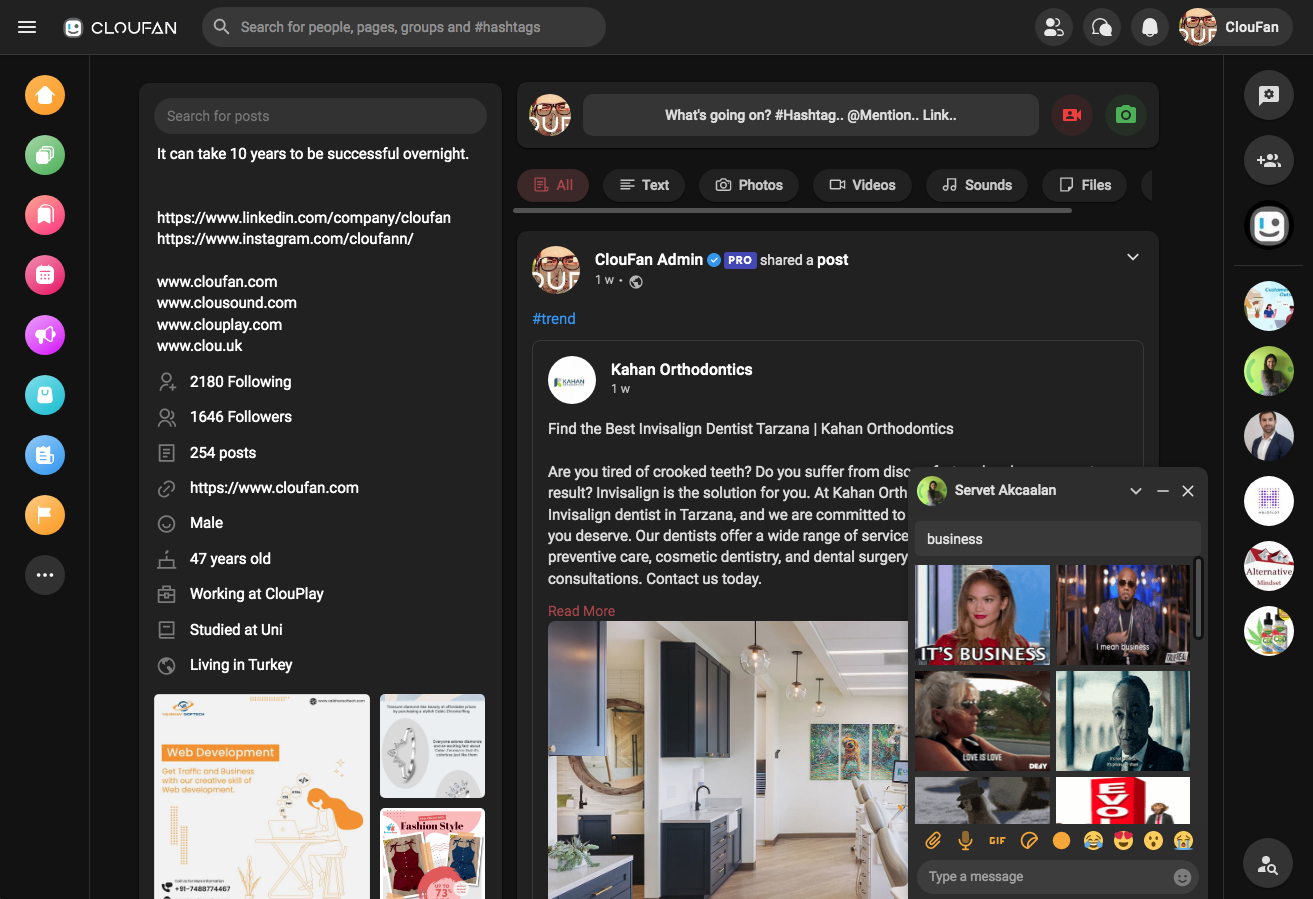
Task: Open chat with Alternative Mindset avatar
Action: coord(1269,566)
